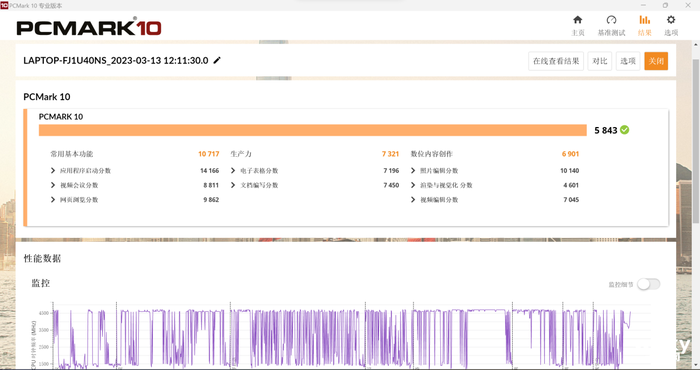Click the 对比 compare button

[600, 61]
